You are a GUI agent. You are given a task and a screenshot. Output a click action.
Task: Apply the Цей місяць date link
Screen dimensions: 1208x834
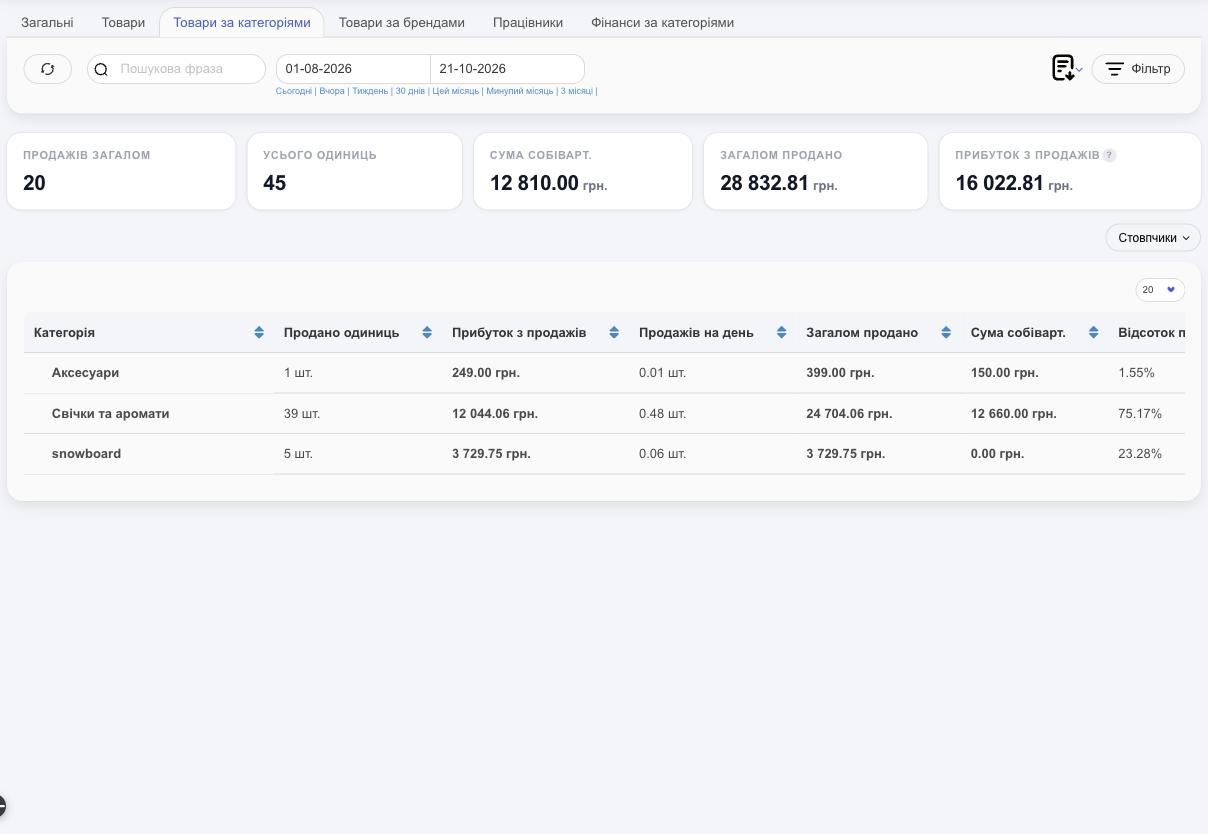tap(456, 91)
